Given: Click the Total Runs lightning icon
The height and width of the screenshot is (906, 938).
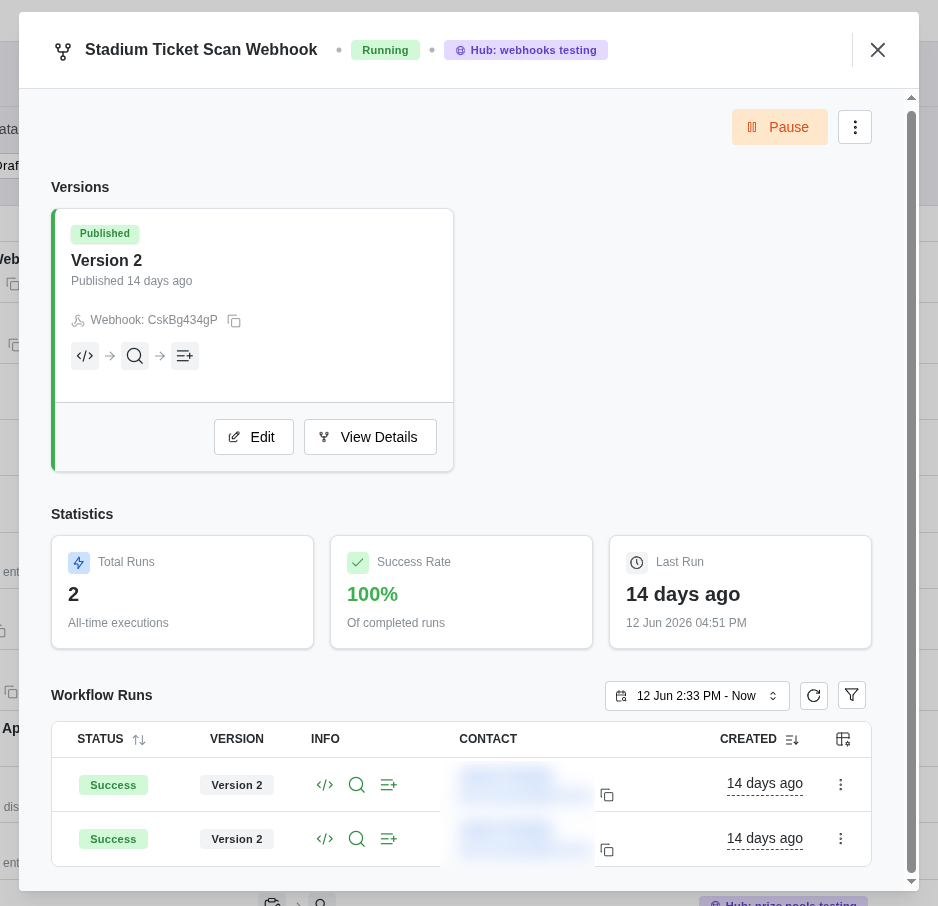Looking at the screenshot, I should pyautogui.click(x=79, y=563).
